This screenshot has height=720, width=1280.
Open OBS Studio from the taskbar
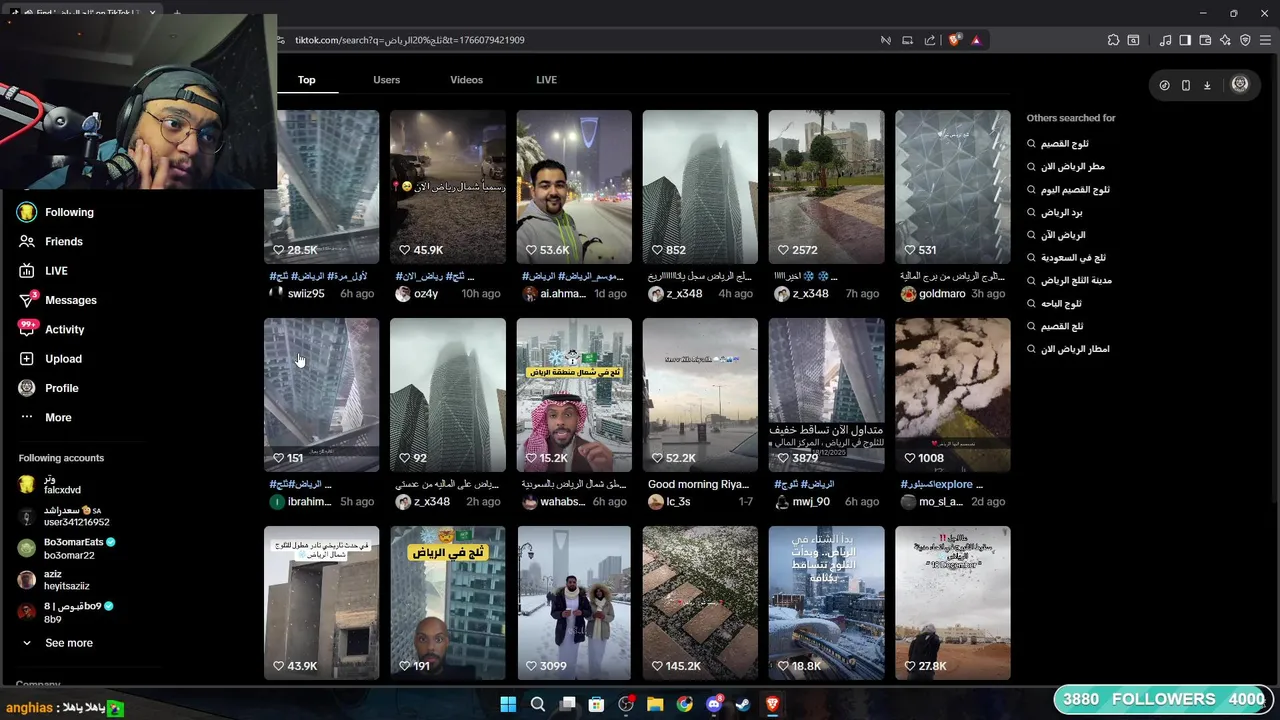626,704
